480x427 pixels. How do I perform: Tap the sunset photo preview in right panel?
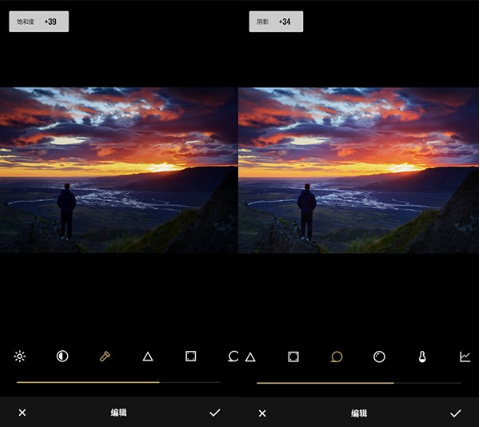click(x=359, y=170)
